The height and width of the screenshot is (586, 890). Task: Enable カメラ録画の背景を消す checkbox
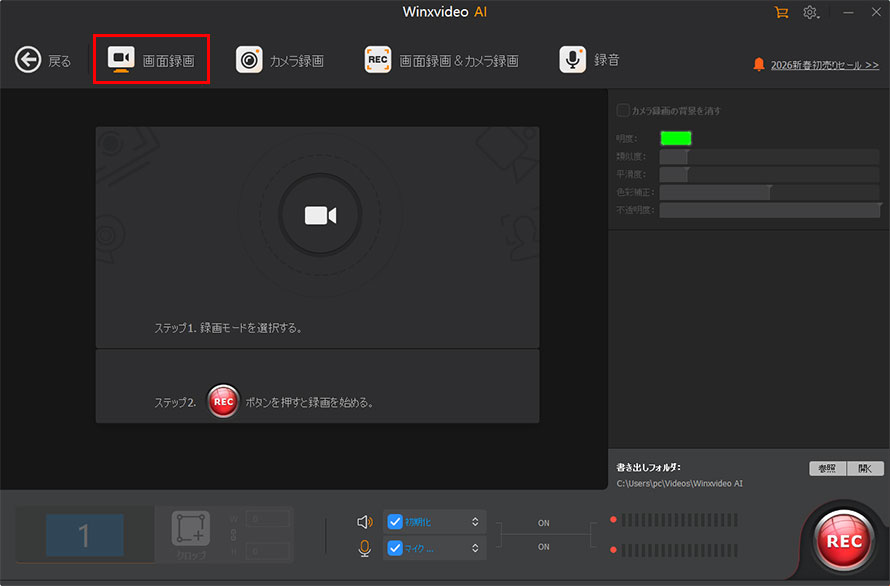(623, 110)
